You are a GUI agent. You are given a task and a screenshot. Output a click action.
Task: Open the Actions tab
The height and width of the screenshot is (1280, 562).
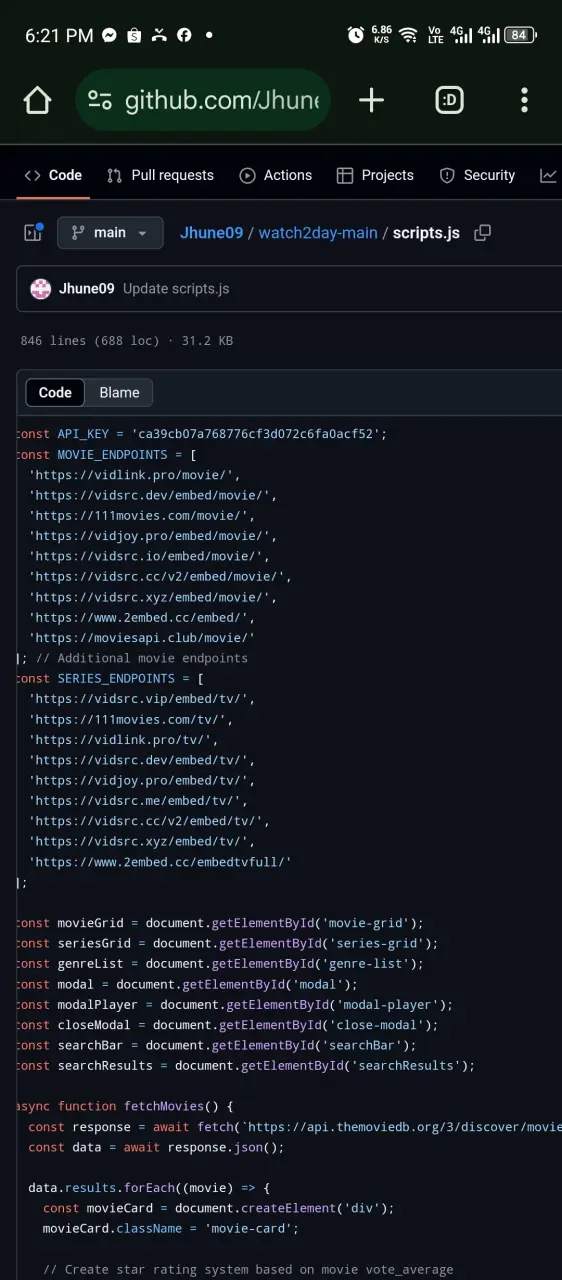click(276, 175)
